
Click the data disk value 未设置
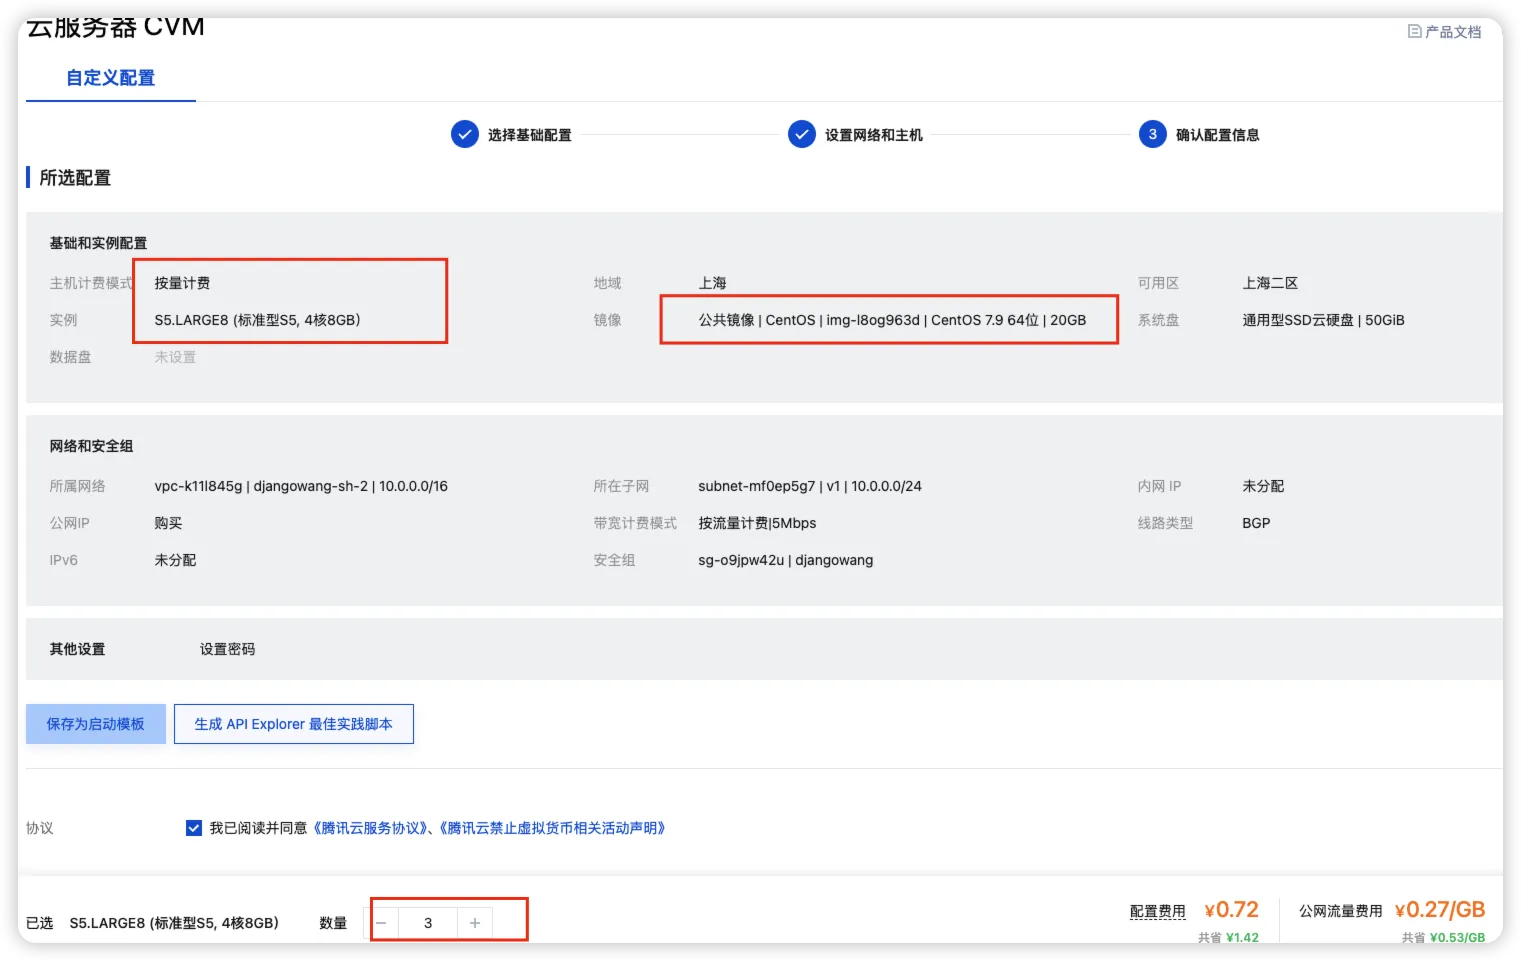click(x=175, y=357)
